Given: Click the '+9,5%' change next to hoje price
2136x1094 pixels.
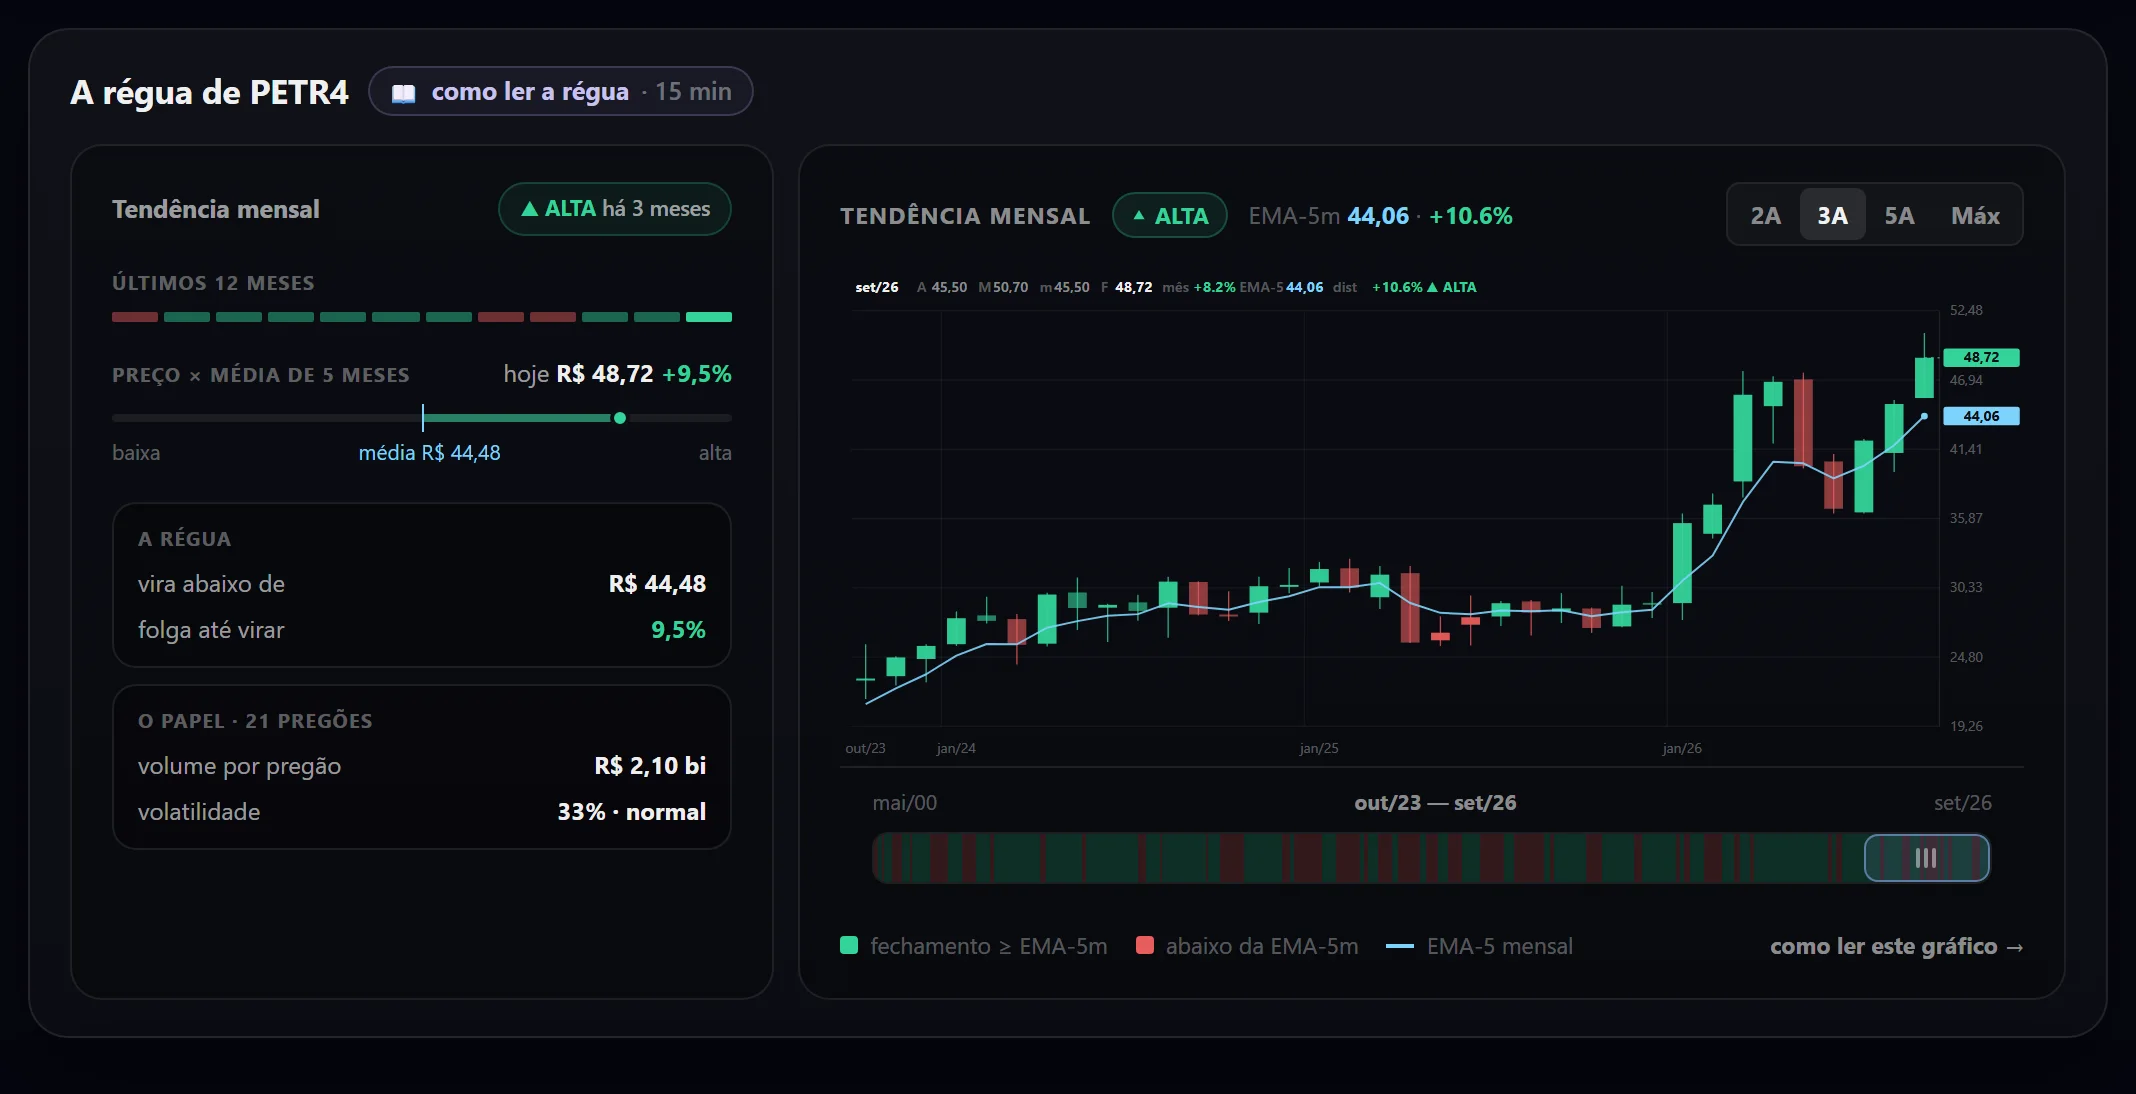Looking at the screenshot, I should 697,374.
